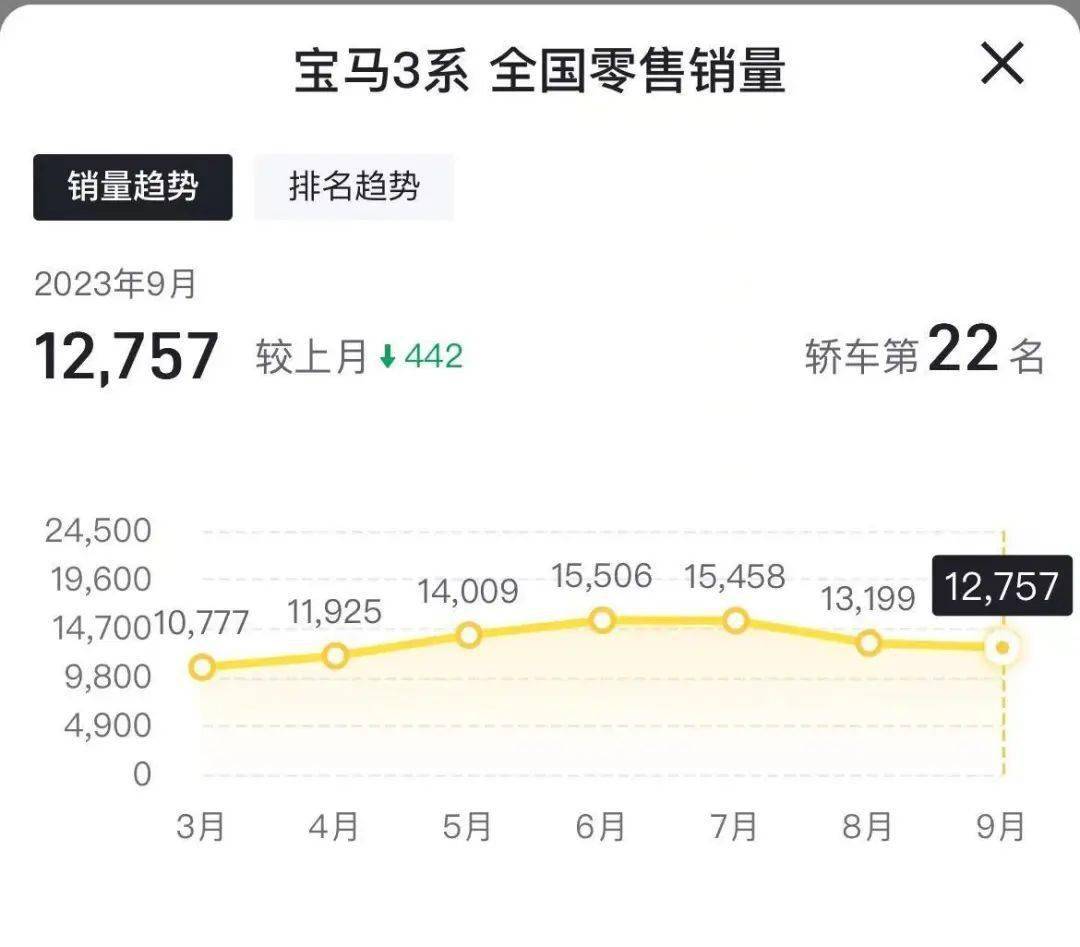Select the 7月 data point on chart
The image size is (1080, 947).
[736, 621]
